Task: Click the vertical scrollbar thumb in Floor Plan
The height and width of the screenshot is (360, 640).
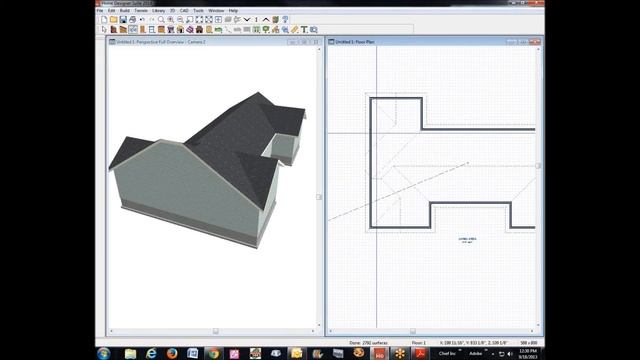Action: 538,166
